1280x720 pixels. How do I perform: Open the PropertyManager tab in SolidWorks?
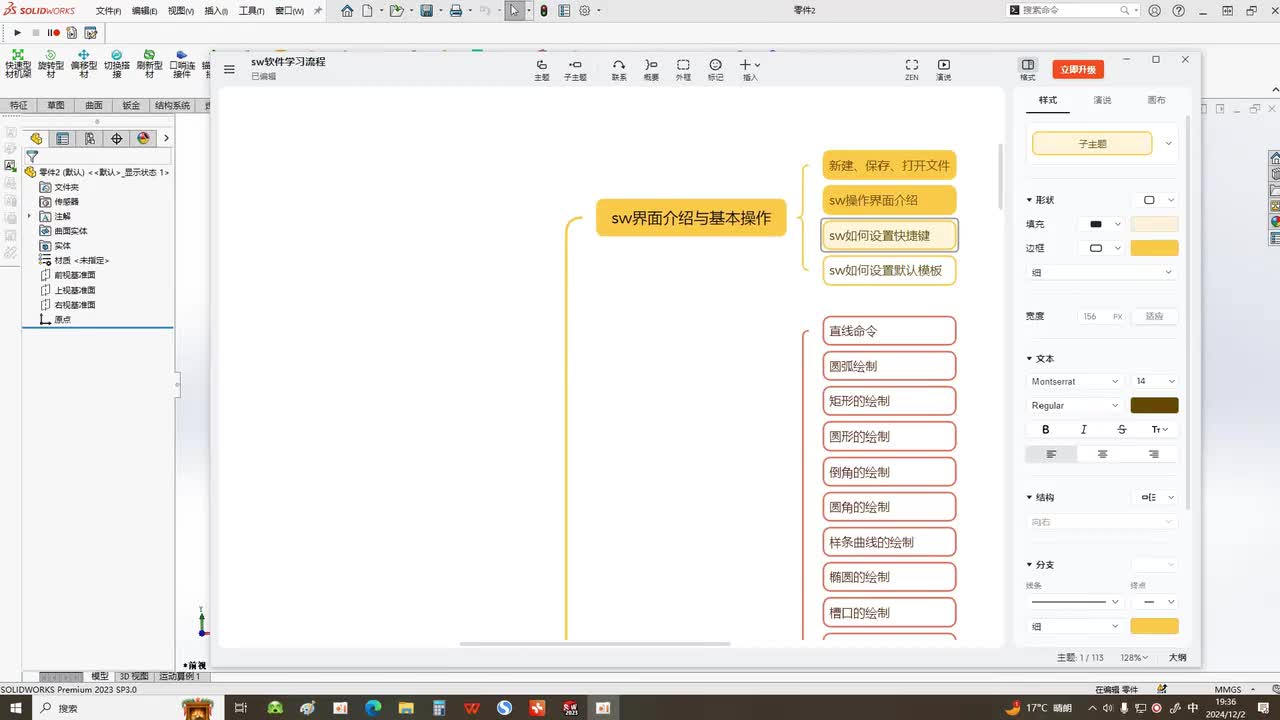coord(62,139)
